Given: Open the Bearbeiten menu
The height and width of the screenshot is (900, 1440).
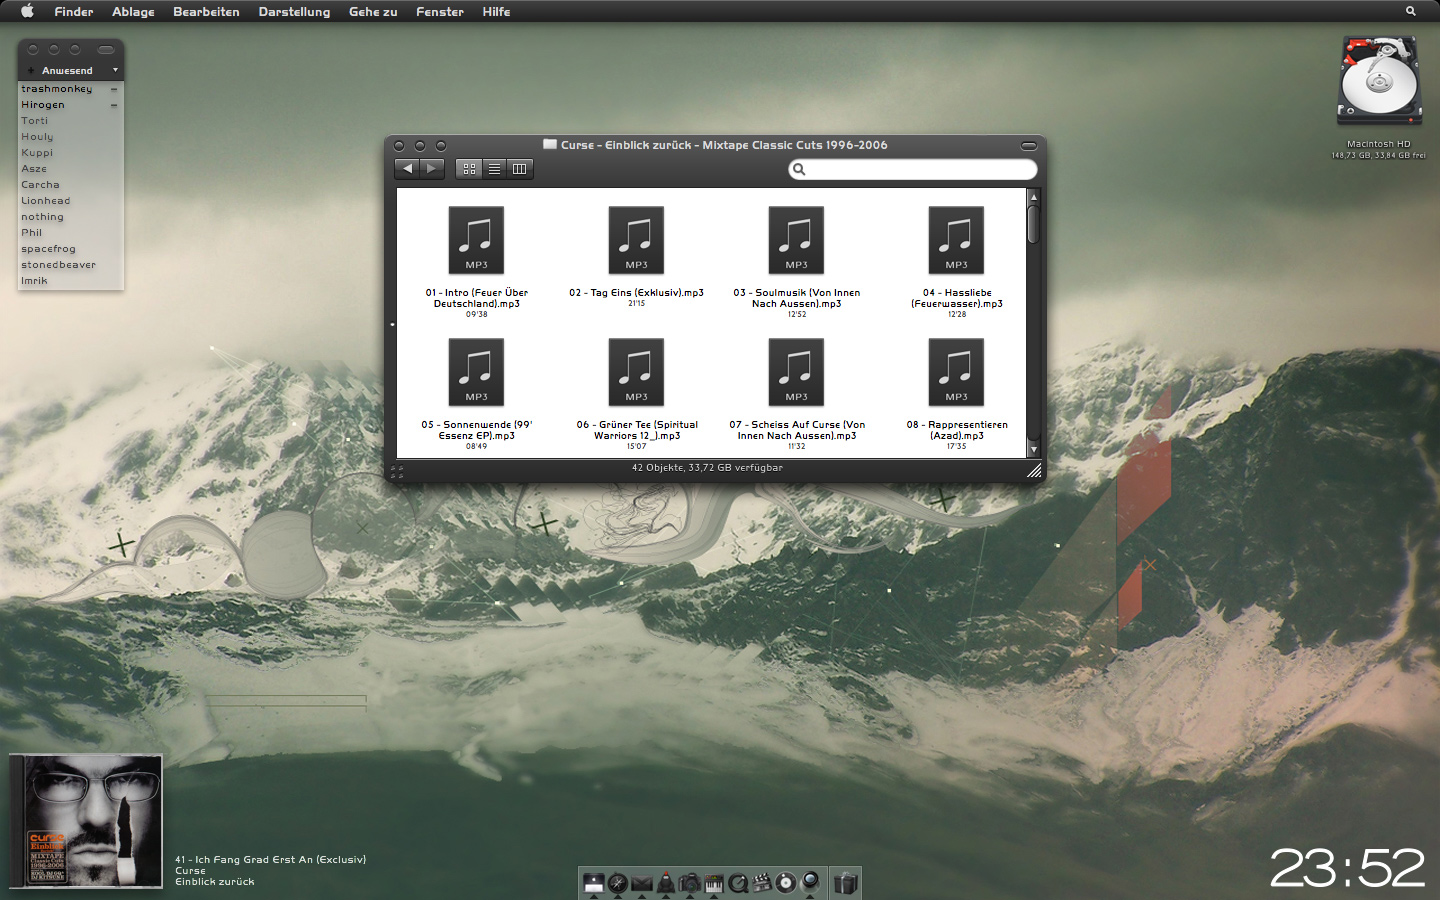Looking at the screenshot, I should [206, 12].
